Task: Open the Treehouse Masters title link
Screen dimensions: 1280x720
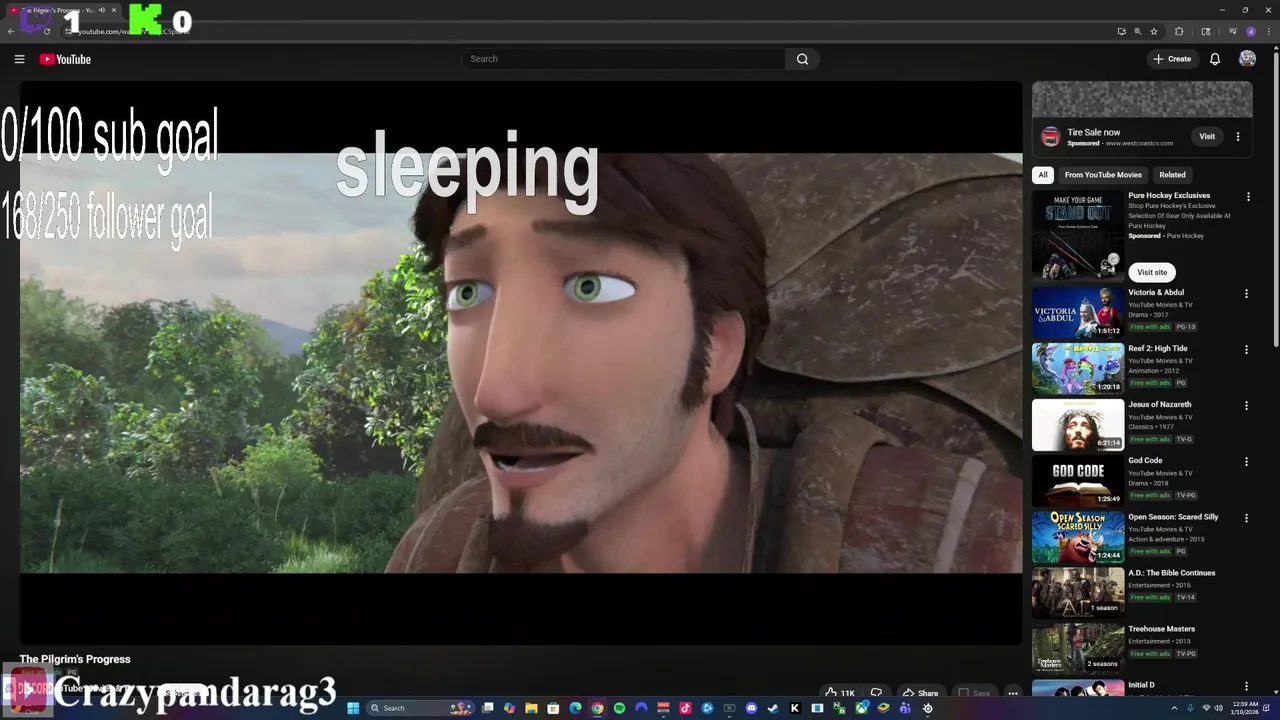Action: point(1162,629)
